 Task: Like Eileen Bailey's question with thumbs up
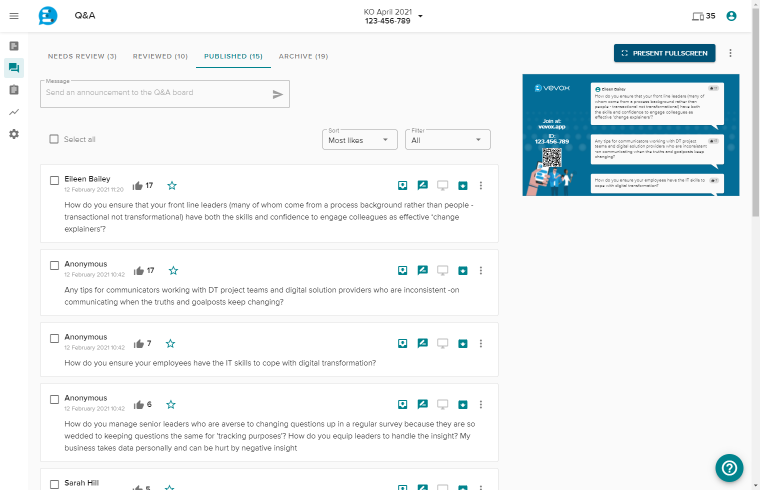(138, 185)
